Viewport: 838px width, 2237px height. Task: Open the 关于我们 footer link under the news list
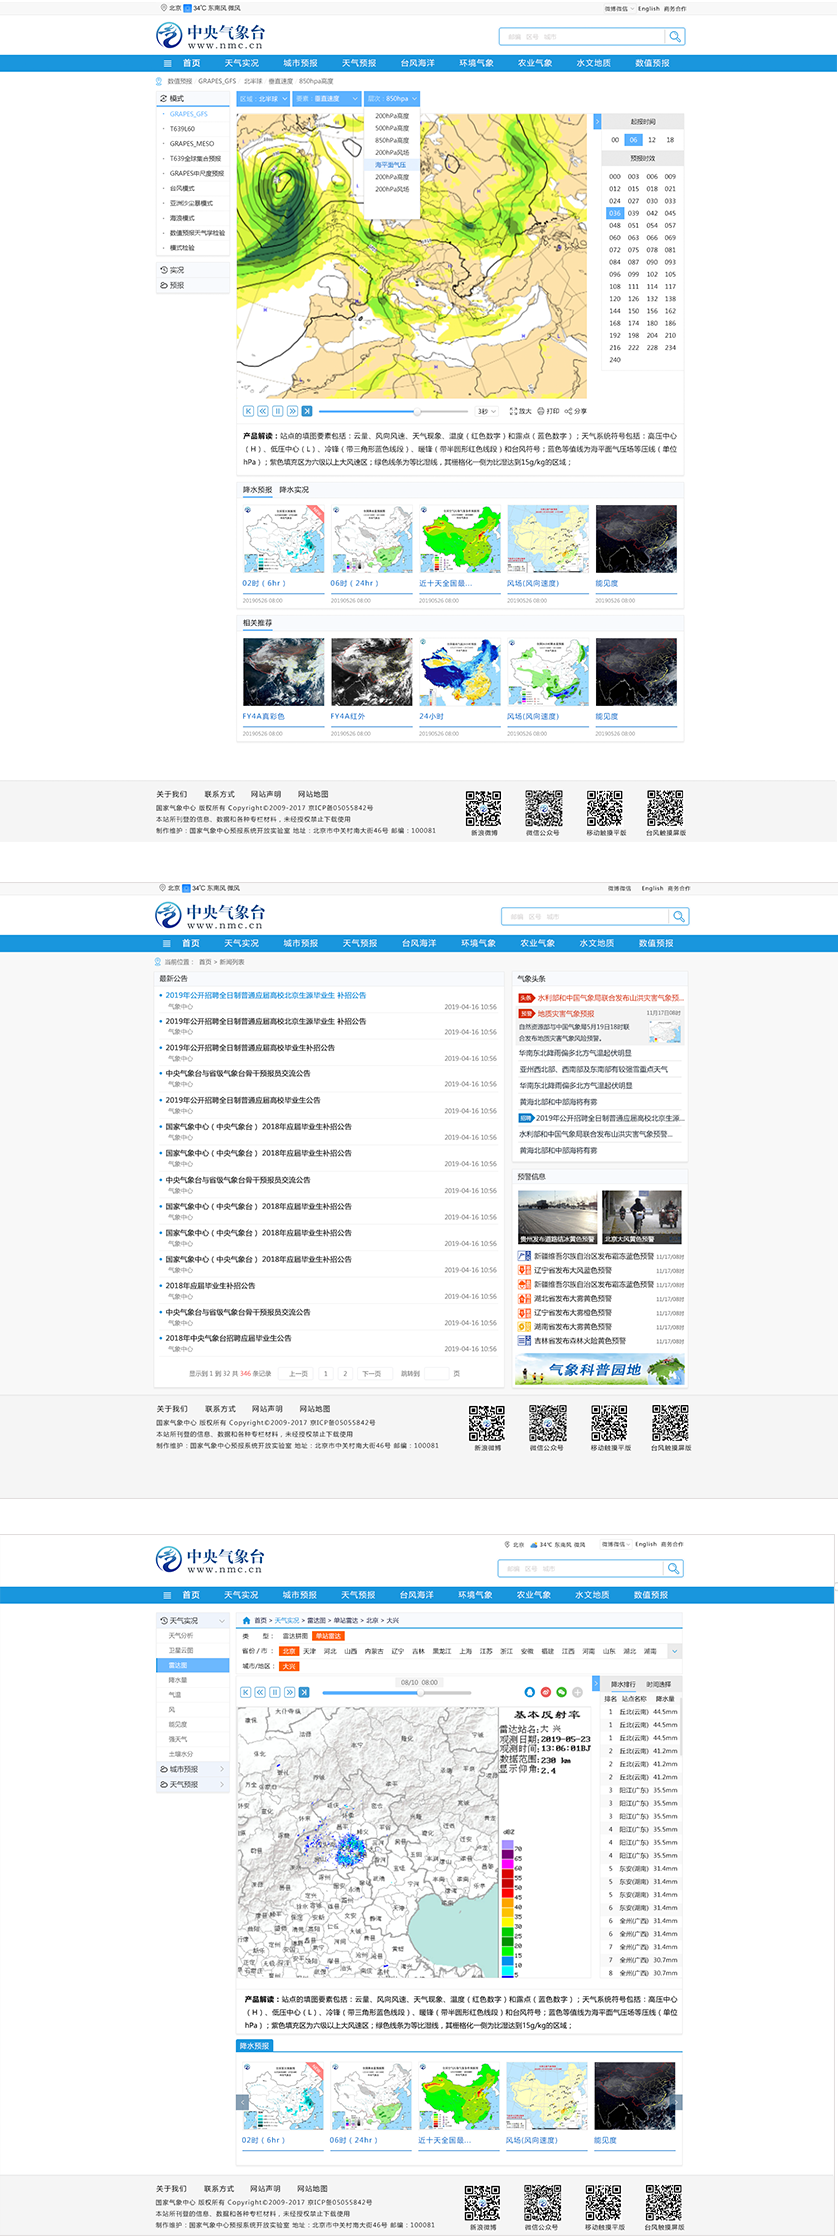point(171,1409)
